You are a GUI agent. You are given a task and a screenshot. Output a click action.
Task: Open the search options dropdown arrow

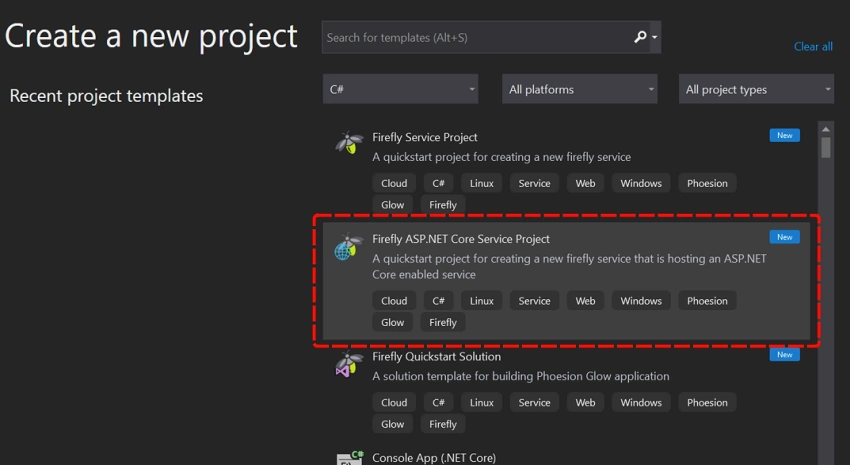(655, 37)
